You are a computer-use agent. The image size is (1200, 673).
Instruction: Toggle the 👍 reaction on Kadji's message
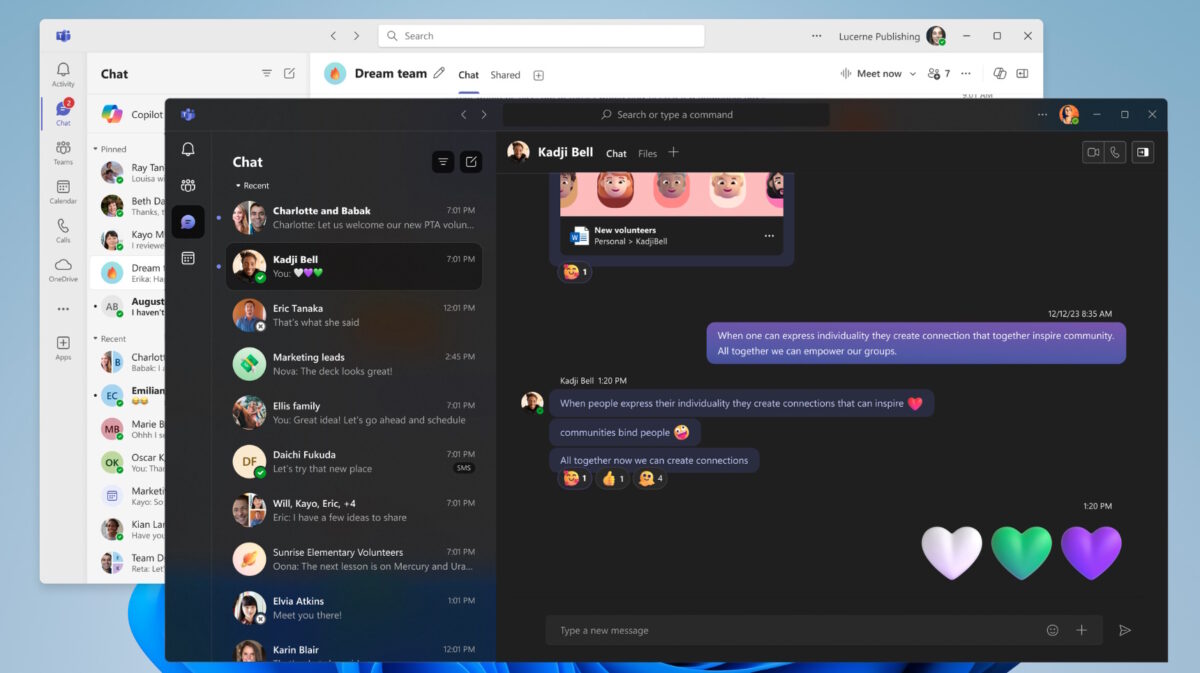[x=612, y=478]
